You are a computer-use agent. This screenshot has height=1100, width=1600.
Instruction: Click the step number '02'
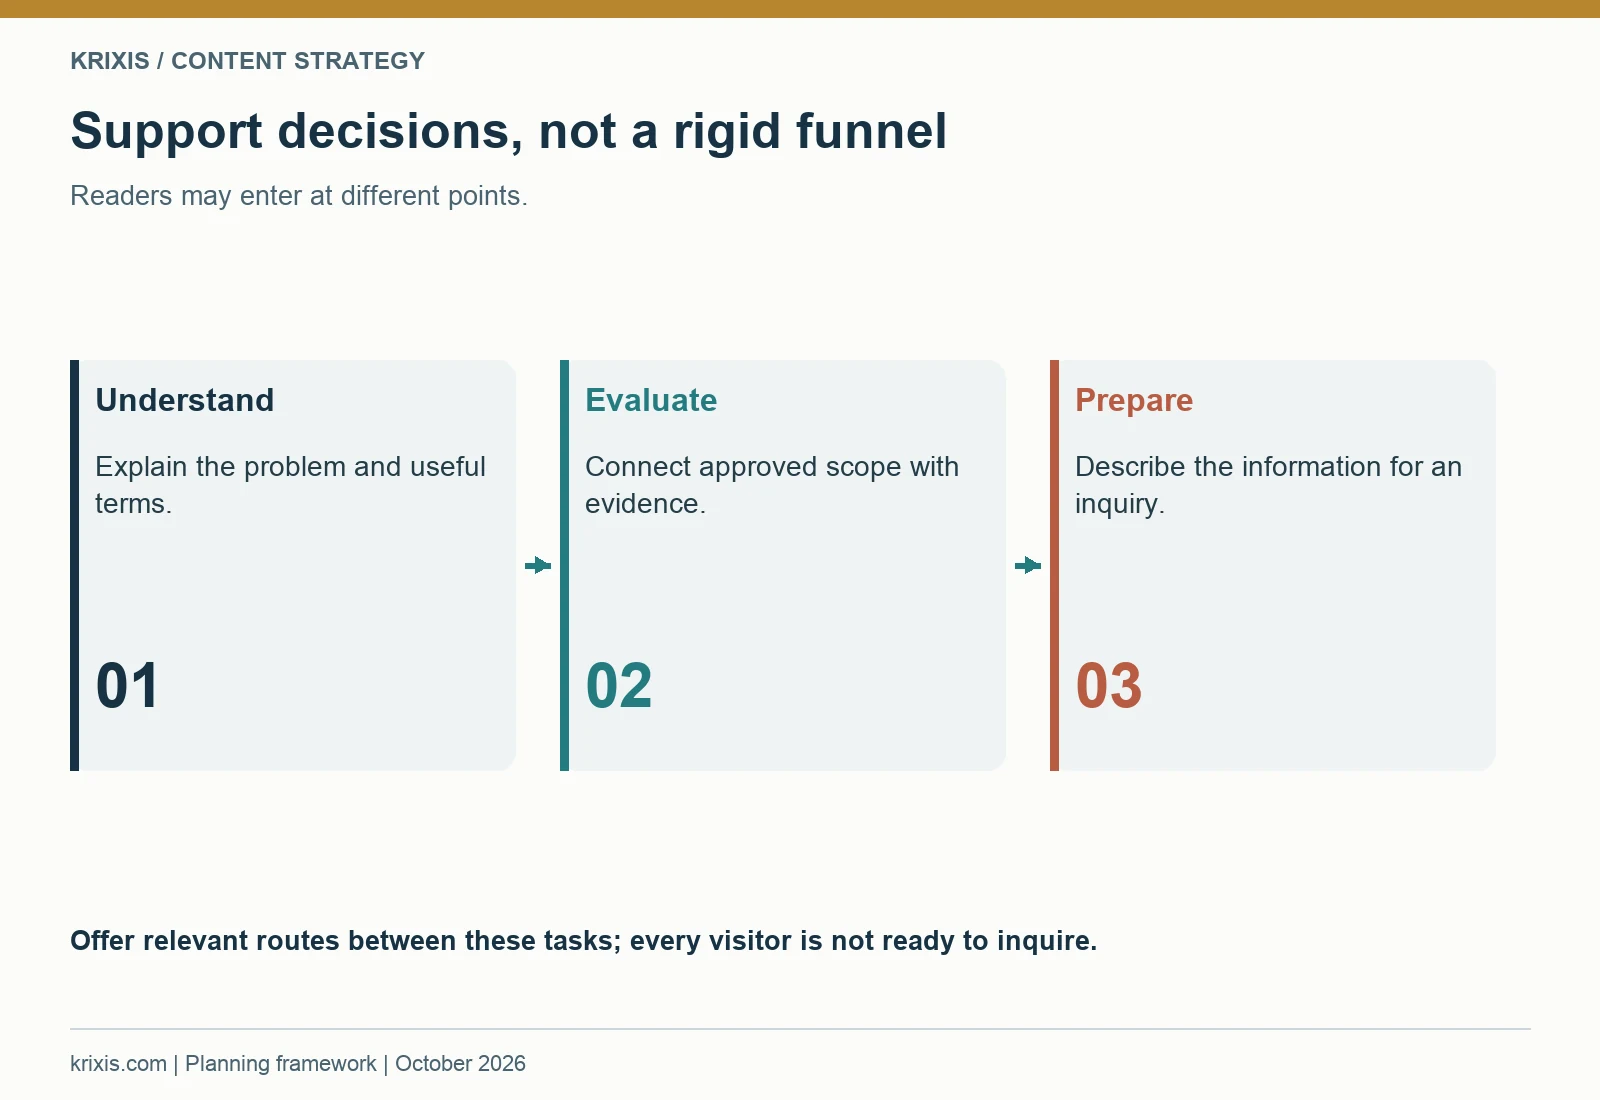pyautogui.click(x=619, y=686)
